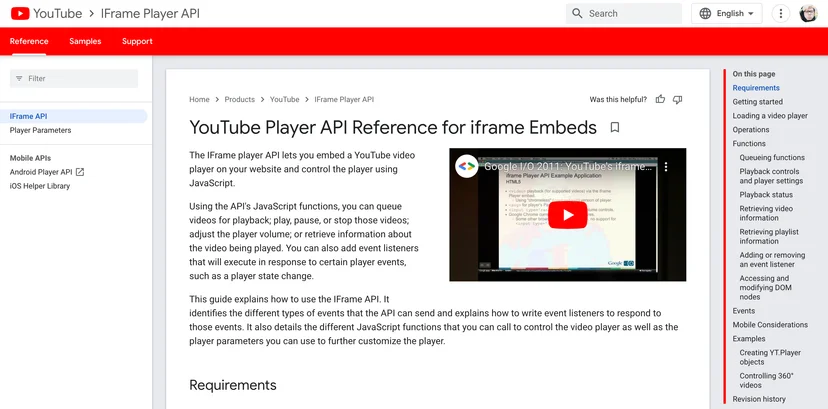Screen dimensions: 828x409
Task: Jump to Accessing and modifying DOM nodes
Action: 766,288
